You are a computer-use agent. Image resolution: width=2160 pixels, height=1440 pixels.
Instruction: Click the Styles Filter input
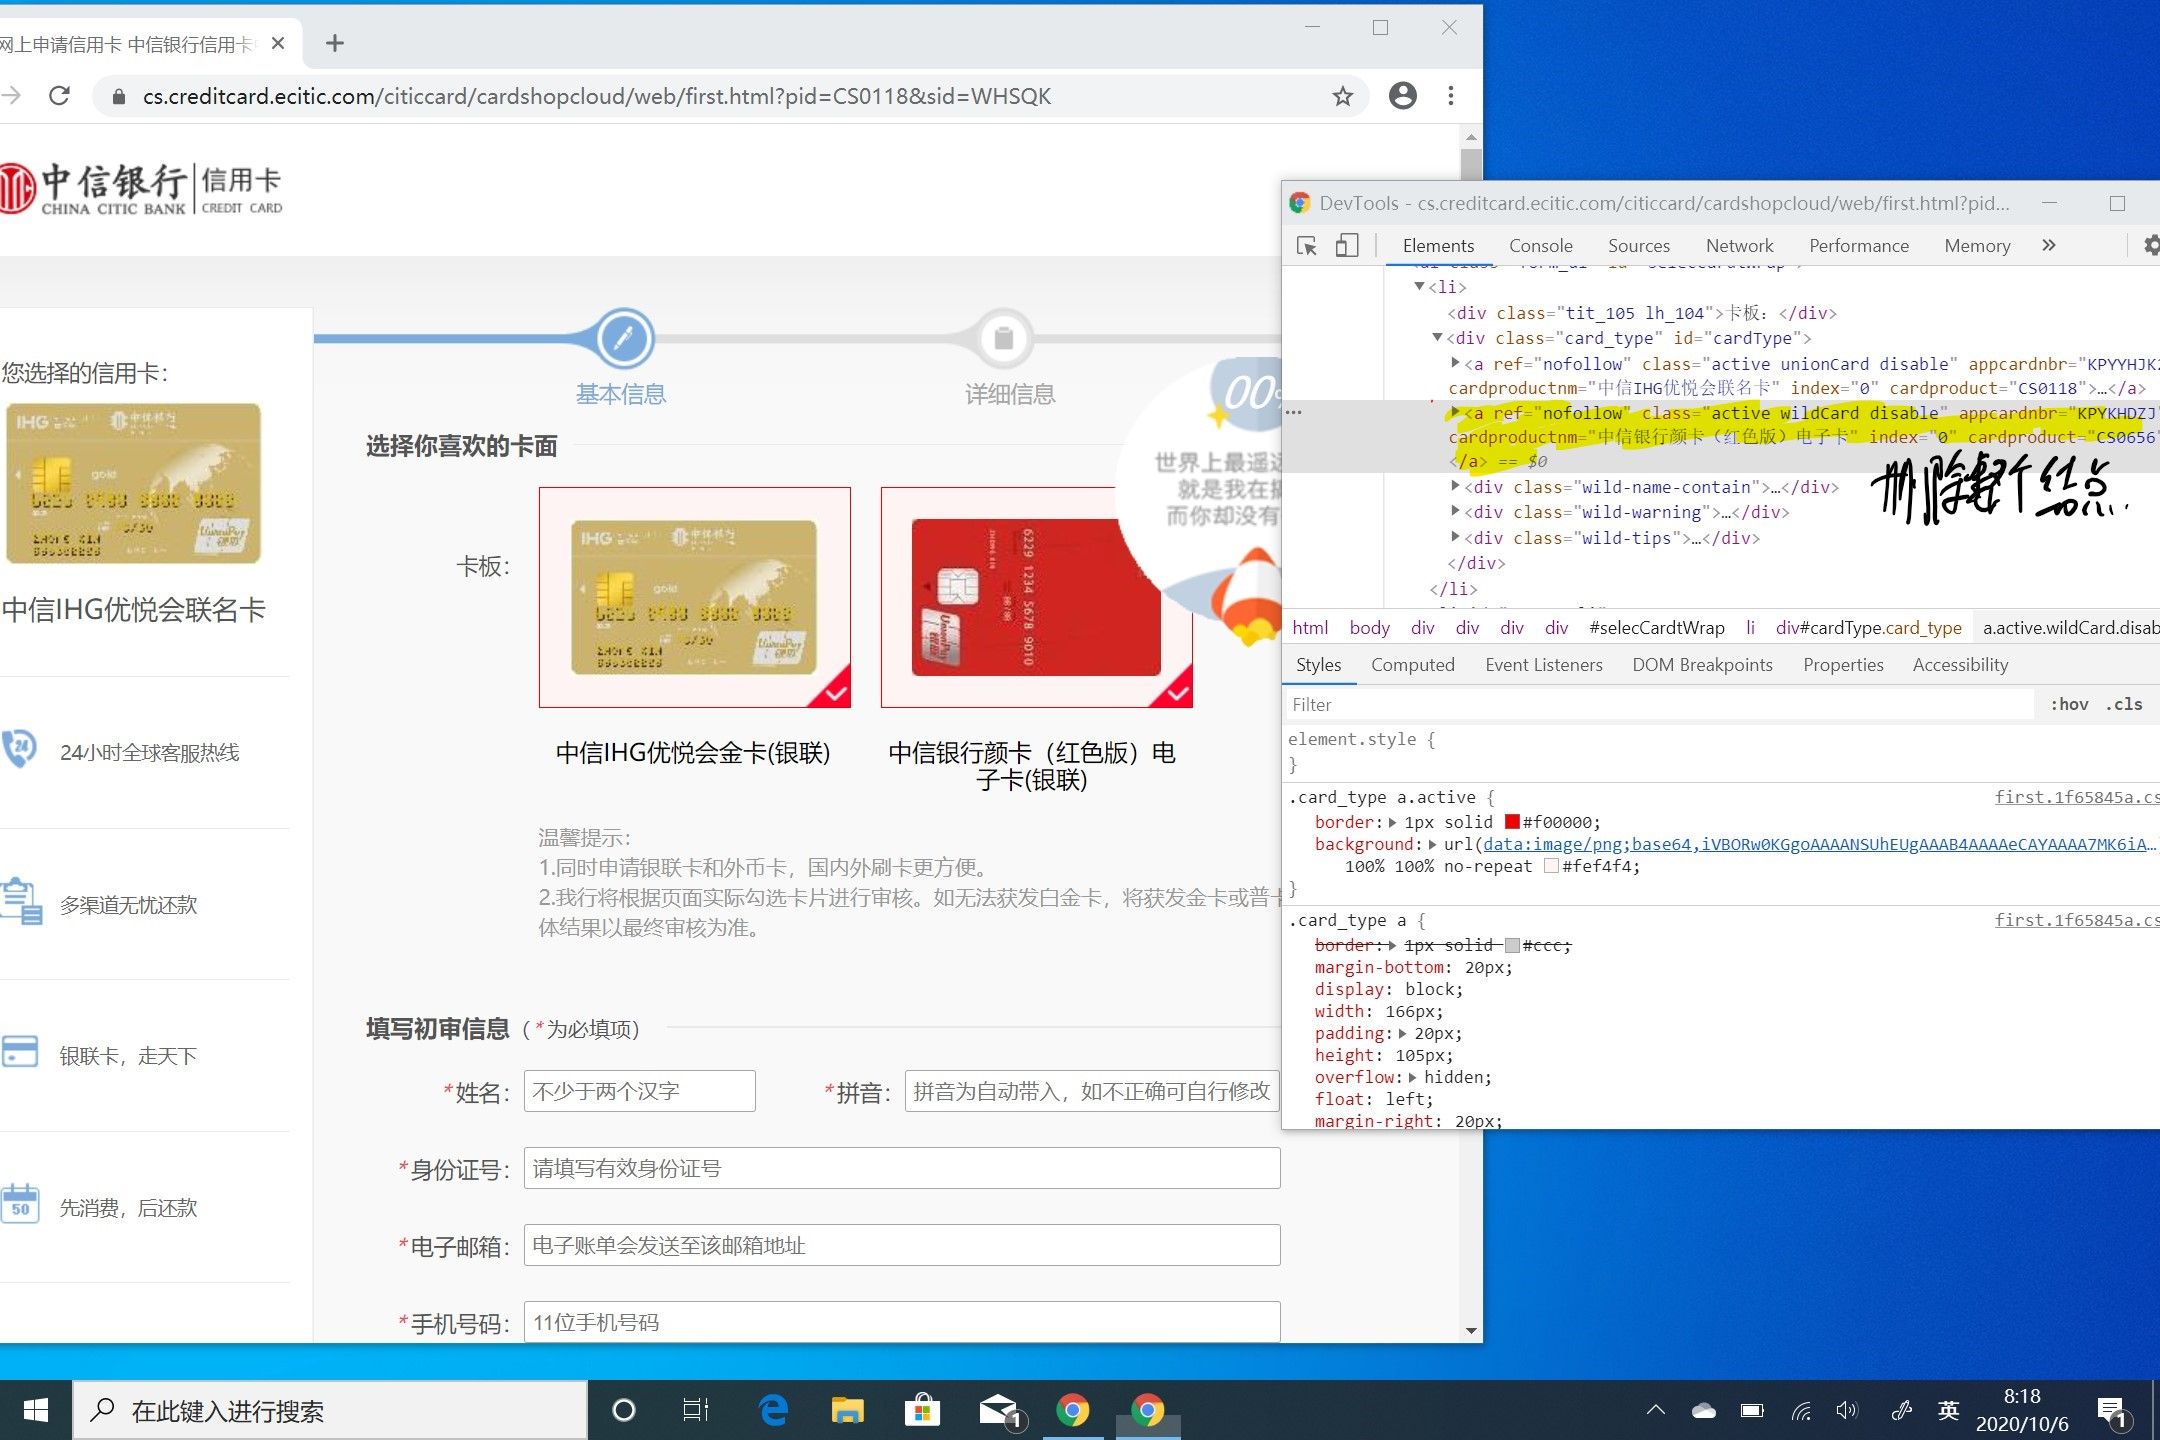click(1660, 704)
